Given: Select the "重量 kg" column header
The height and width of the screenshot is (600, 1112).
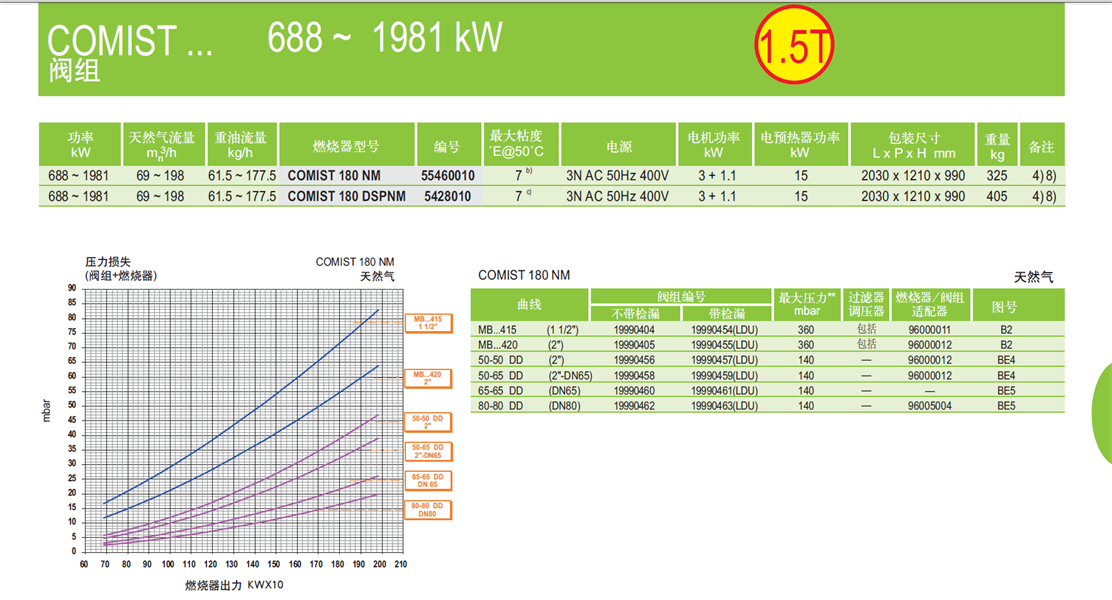Looking at the screenshot, I should [997, 146].
